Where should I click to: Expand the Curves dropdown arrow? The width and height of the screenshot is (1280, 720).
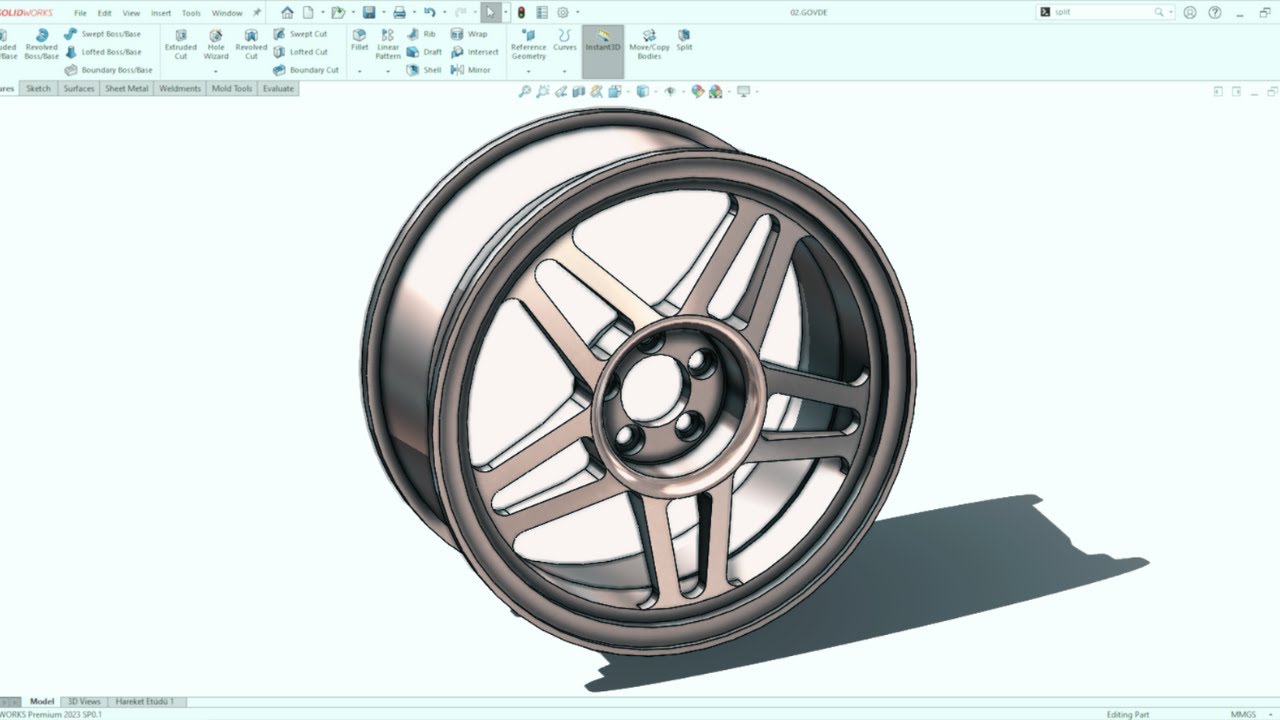(x=565, y=71)
